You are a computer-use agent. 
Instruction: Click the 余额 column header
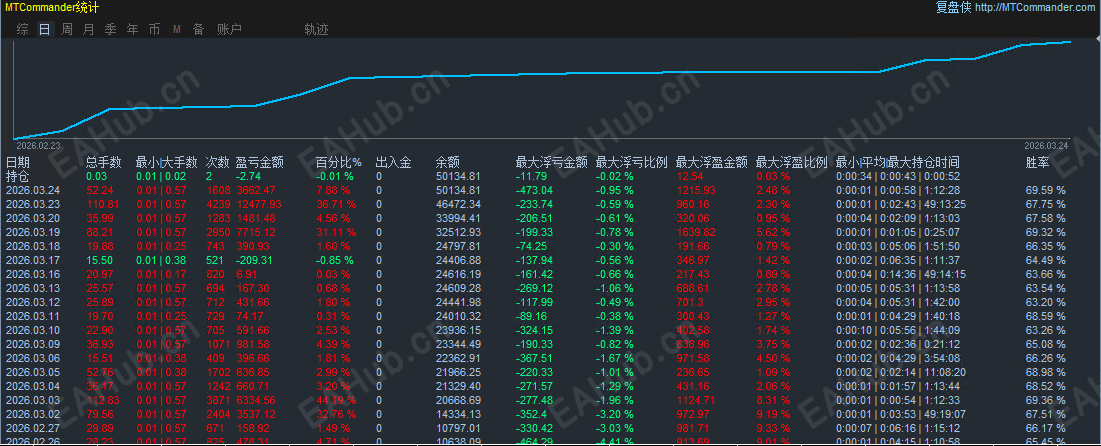[448, 163]
